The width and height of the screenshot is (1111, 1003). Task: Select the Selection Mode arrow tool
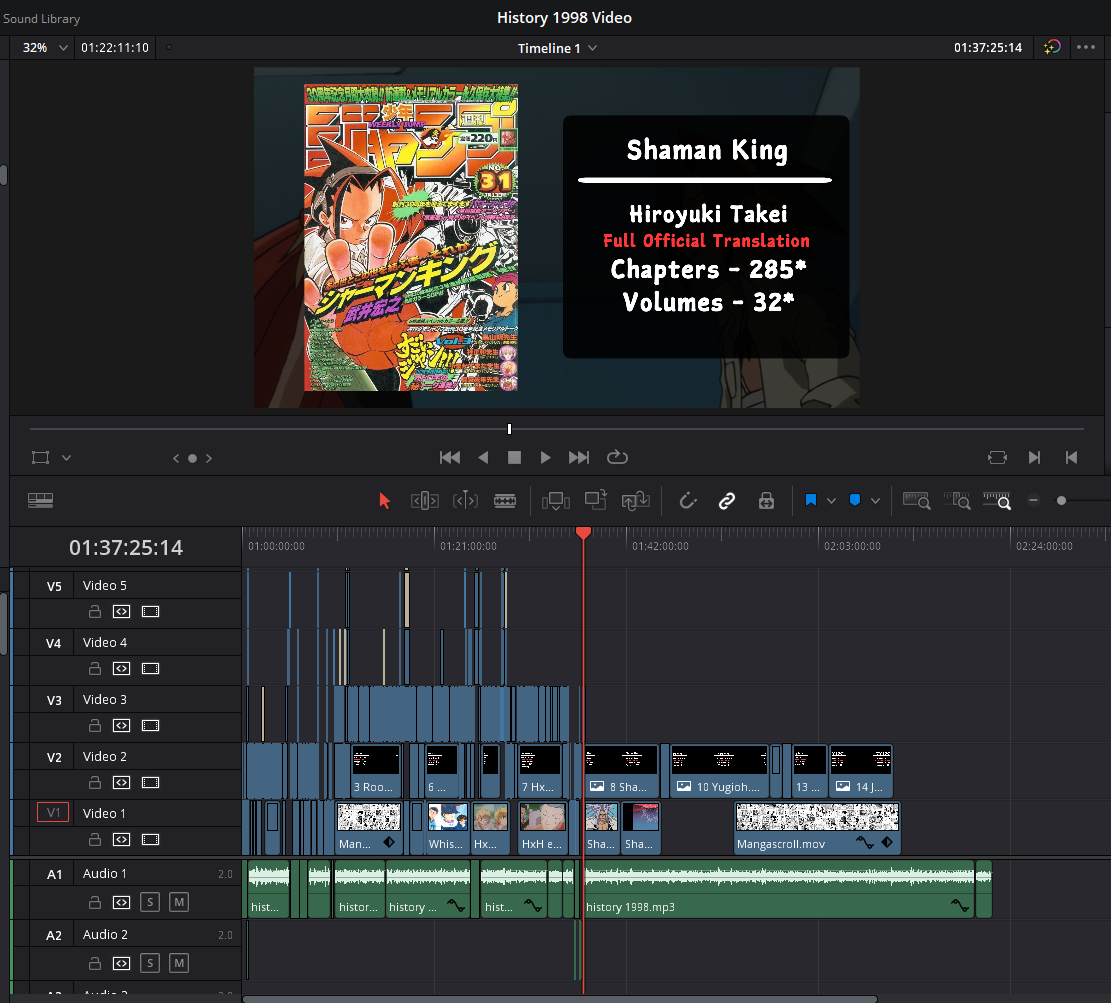pos(385,501)
